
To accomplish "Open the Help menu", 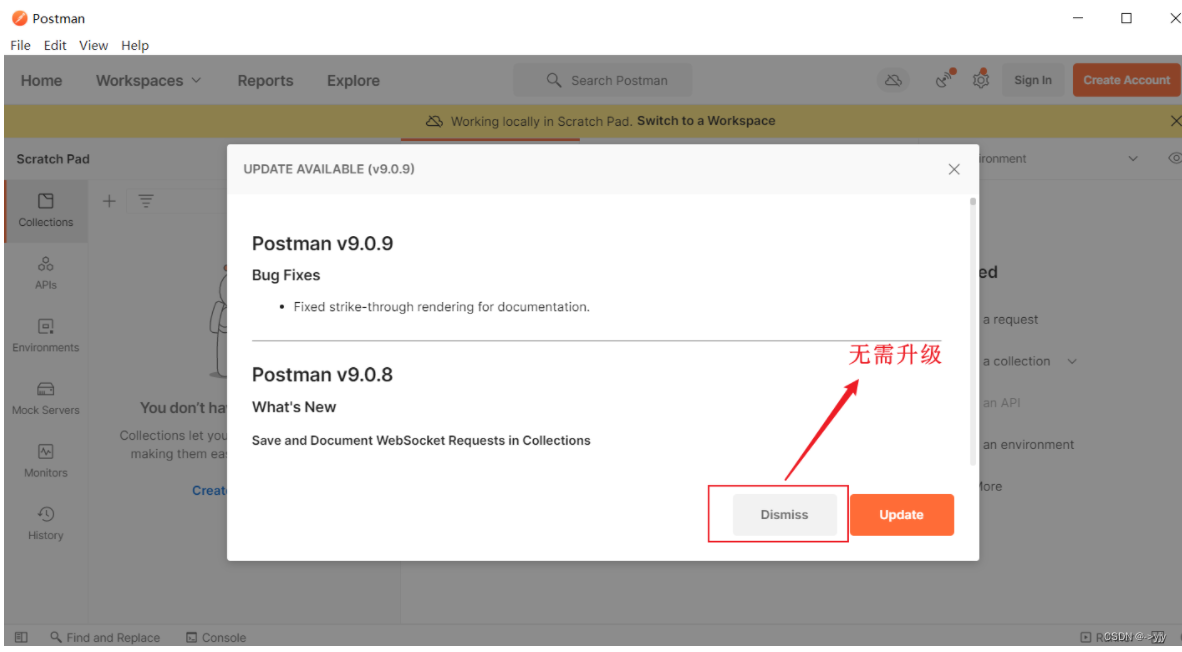I will point(135,45).
